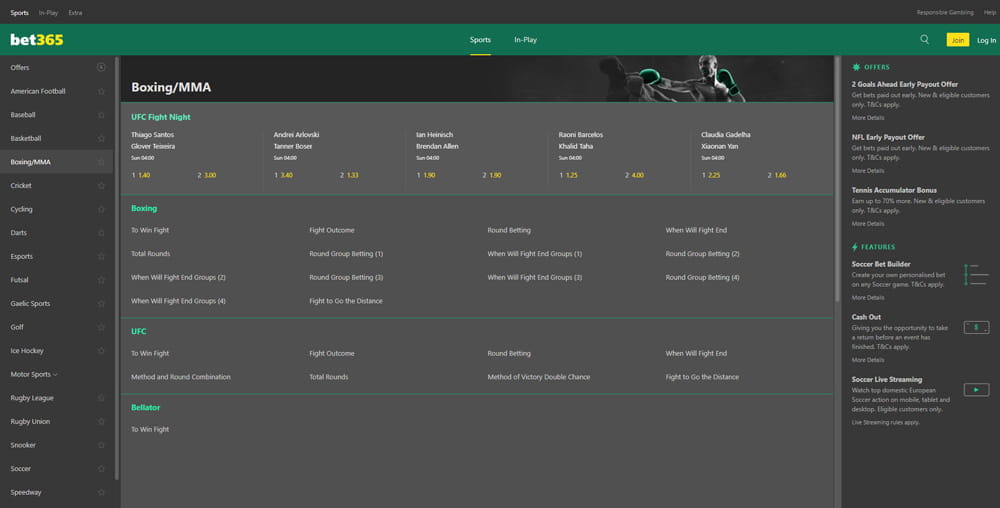Click the bet365 logo
This screenshot has width=1000, height=508.
pyautogui.click(x=37, y=40)
